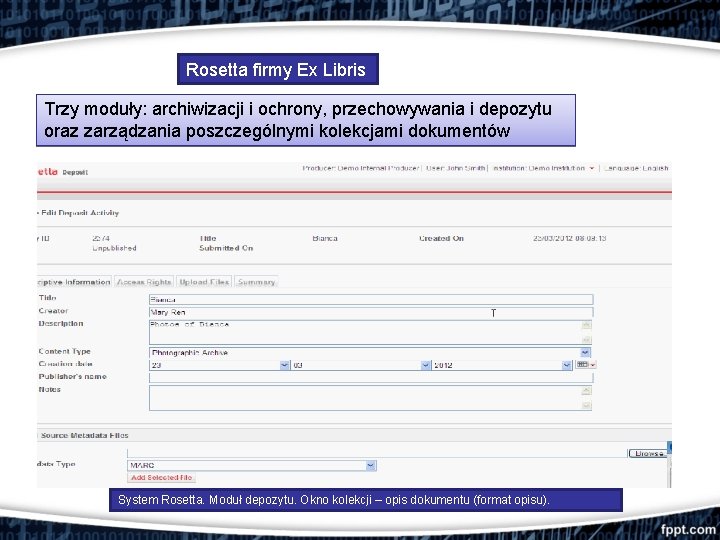720x540 pixels.
Task: Click the Bianca title value in header
Action: (325, 238)
